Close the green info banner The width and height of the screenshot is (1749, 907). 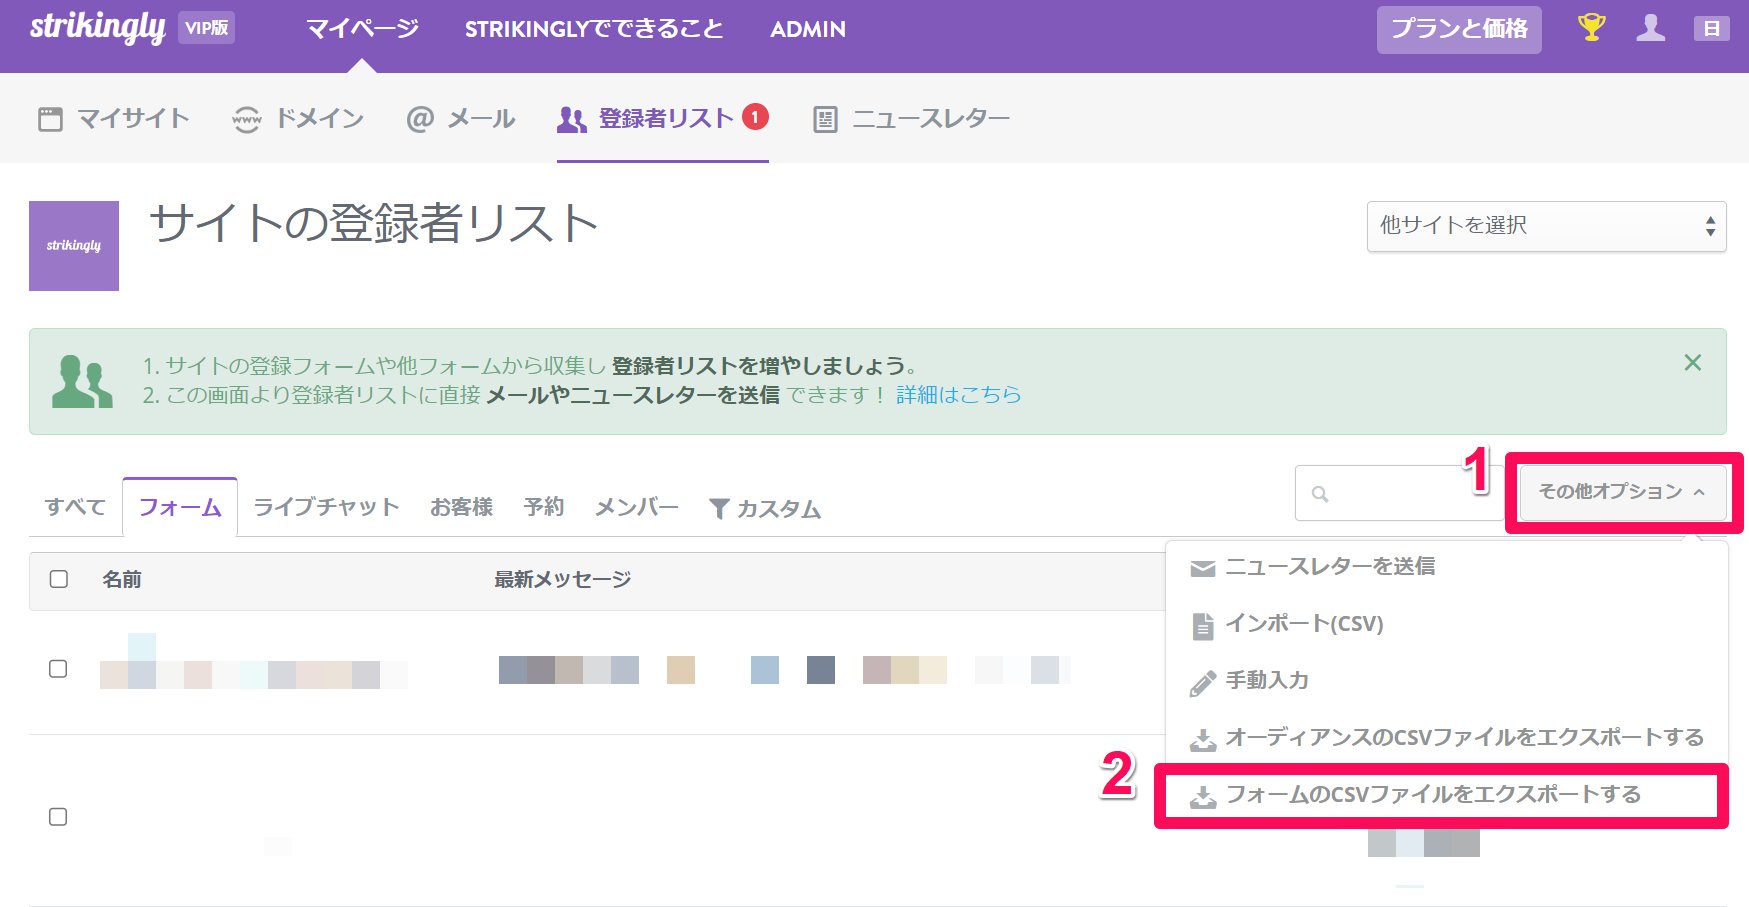tap(1692, 362)
